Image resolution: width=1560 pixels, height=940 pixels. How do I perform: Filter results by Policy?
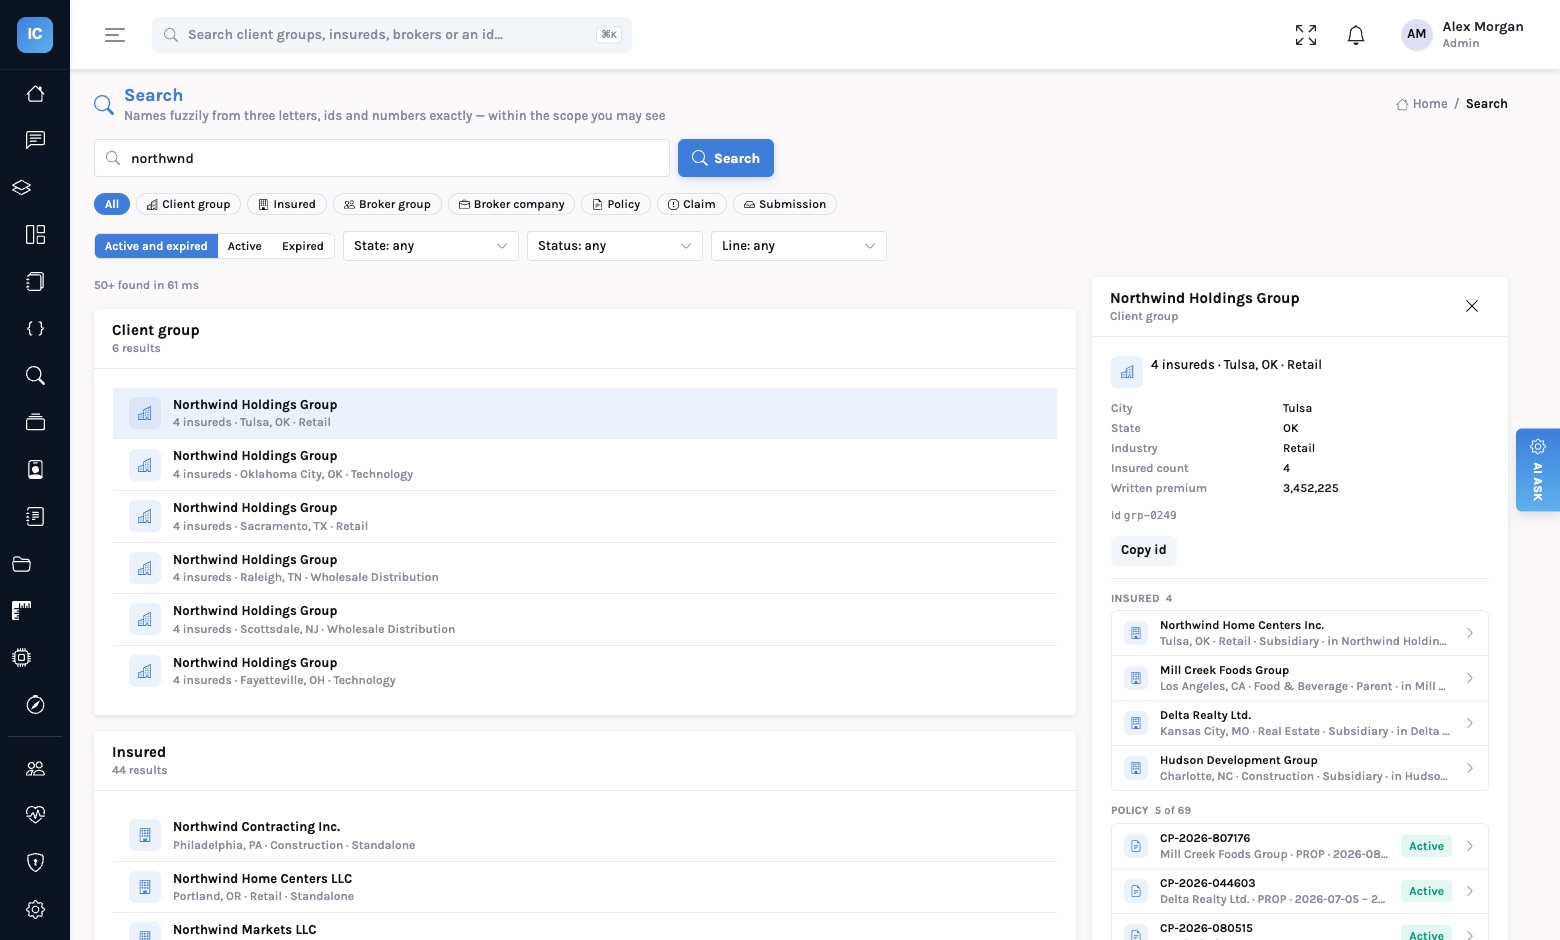tap(616, 204)
